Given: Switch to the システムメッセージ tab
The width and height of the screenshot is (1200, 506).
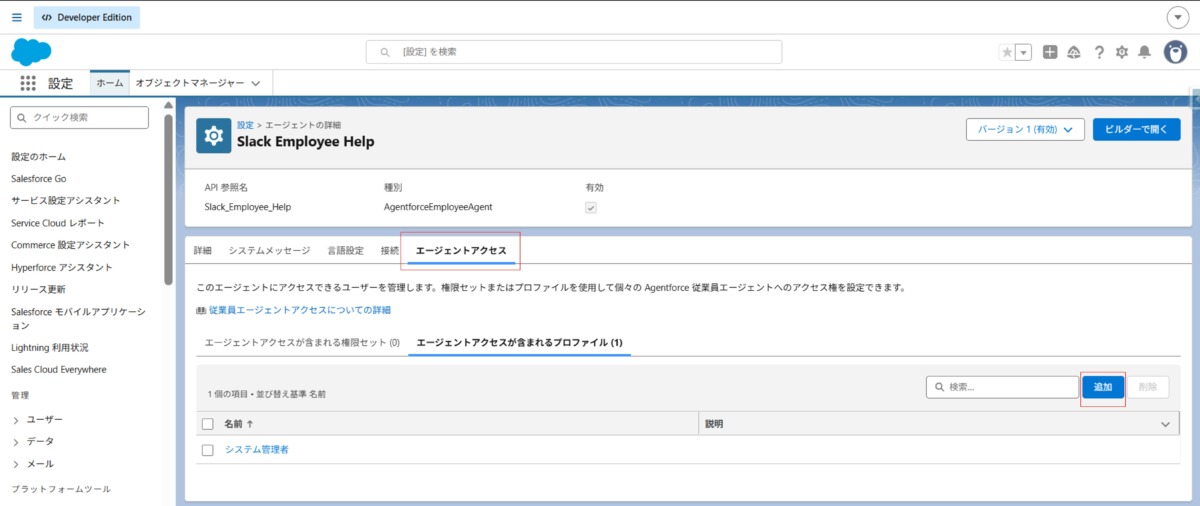Looking at the screenshot, I should click(x=269, y=250).
